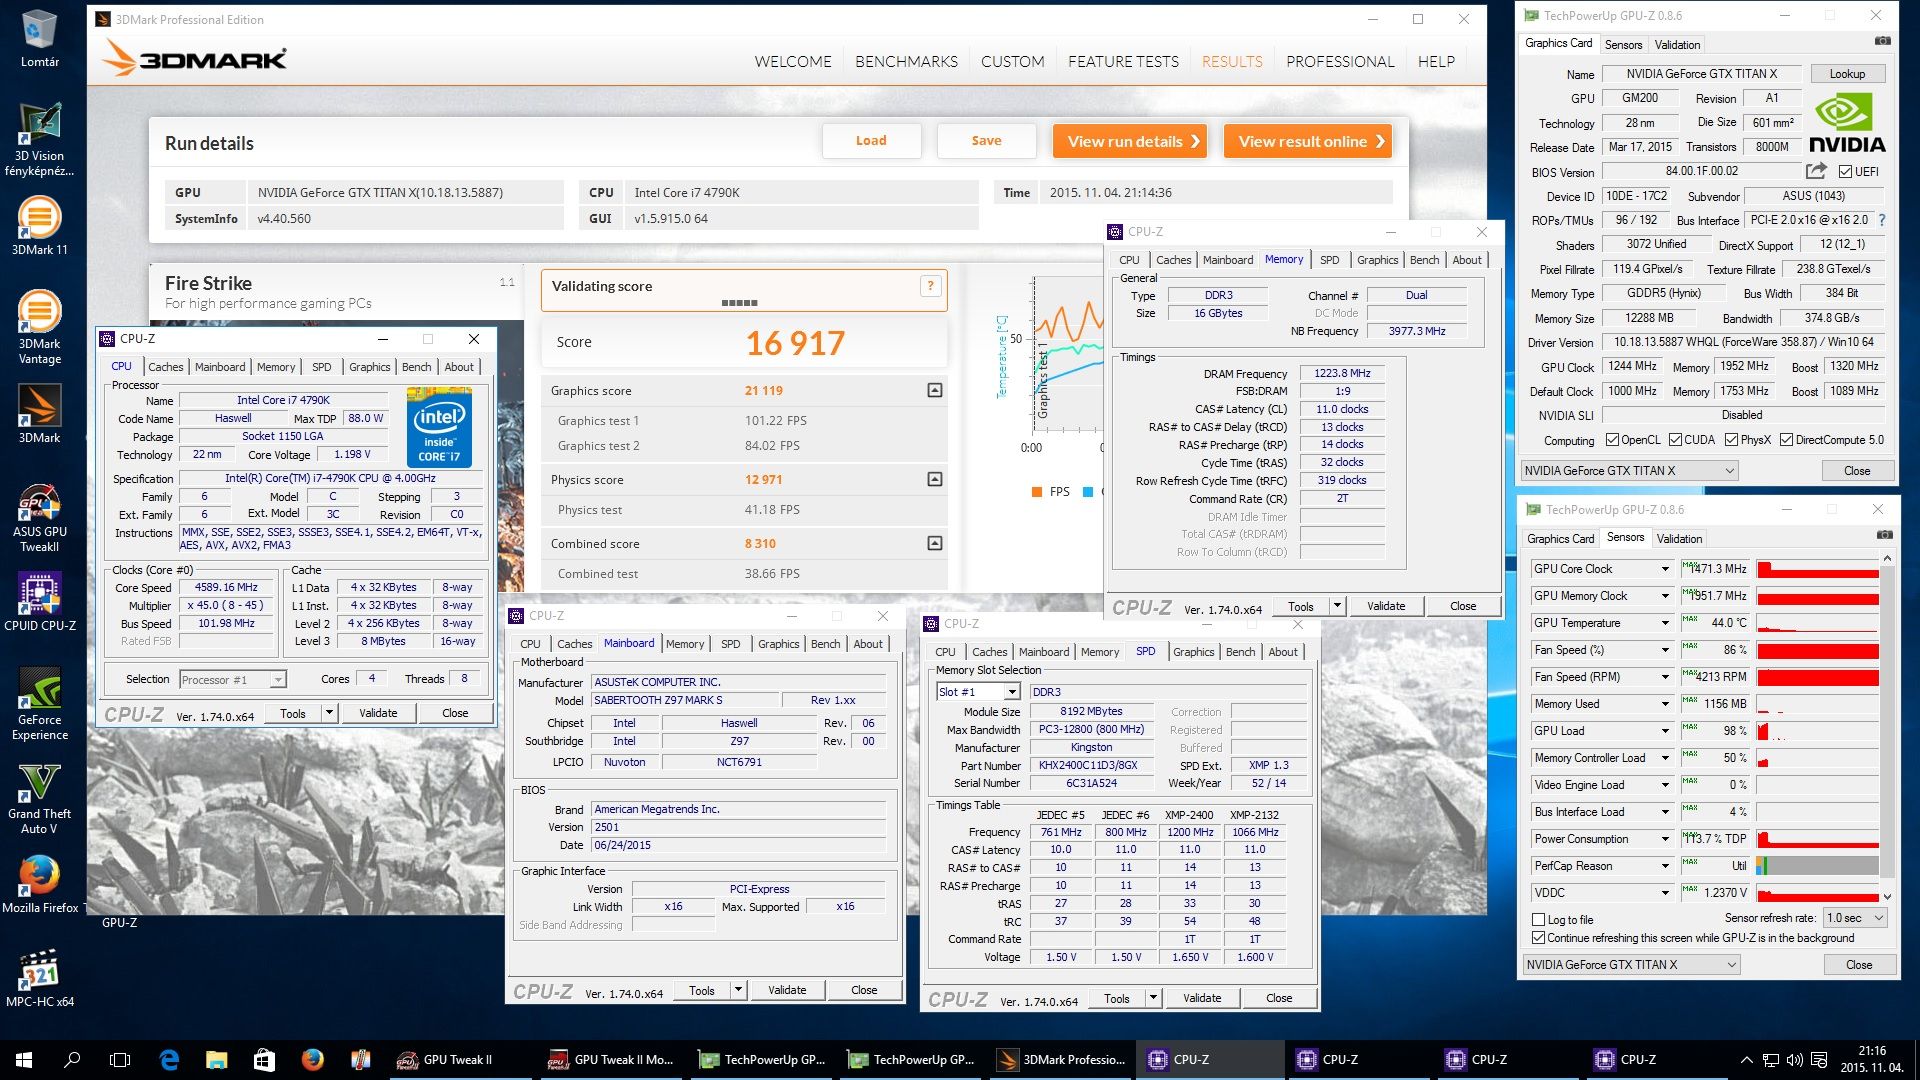Open FEATURE TESTS tab in 3DMark
Viewport: 1920px width, 1080px height.
pos(1123,62)
